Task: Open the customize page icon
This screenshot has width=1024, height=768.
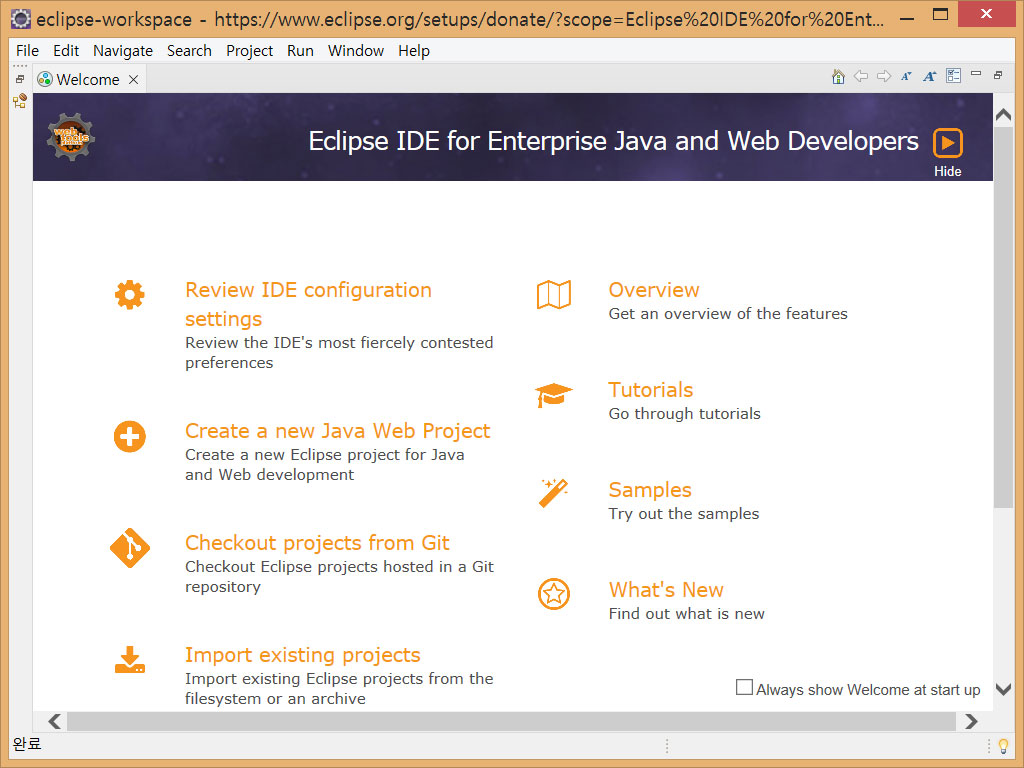Action: [953, 76]
